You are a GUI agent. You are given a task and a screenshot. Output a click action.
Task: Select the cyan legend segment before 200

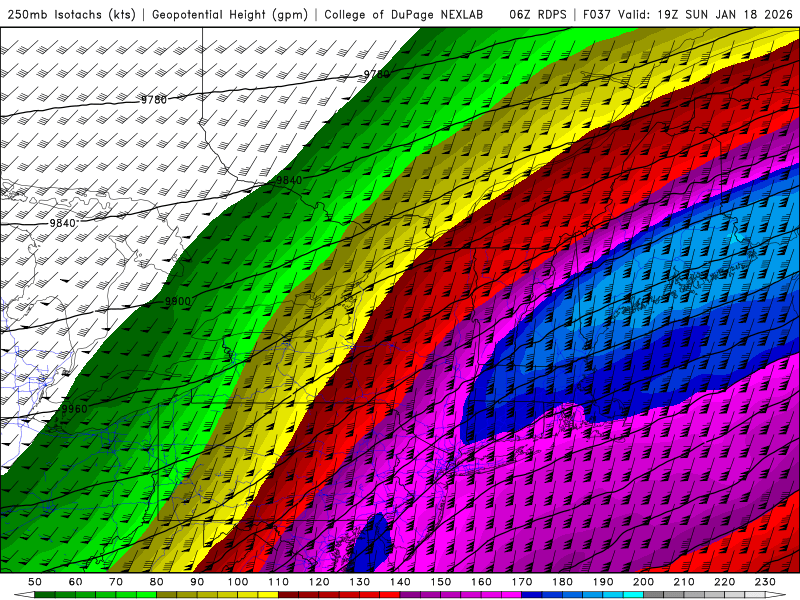(x=634, y=595)
